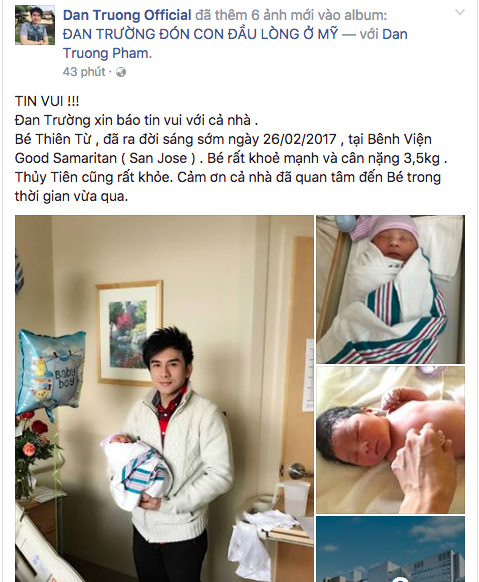Open tagged profile Dan Truong Pham
Viewport: 479px width, 582px height.
coord(235,44)
